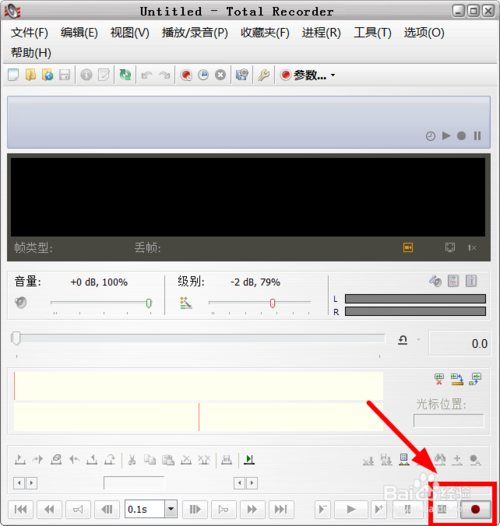
Task: Click the 1x video zoom icon
Action: click(472, 248)
